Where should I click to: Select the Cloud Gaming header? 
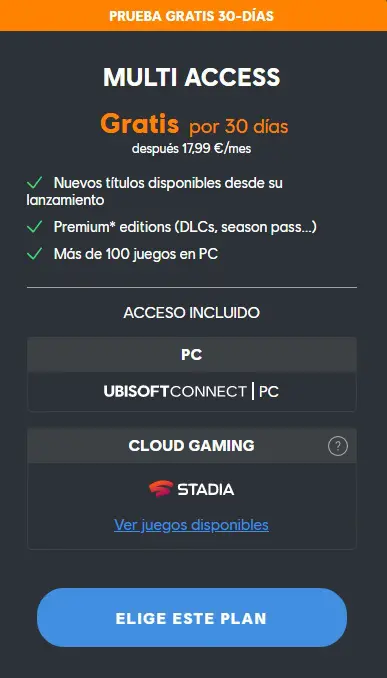pos(192,445)
